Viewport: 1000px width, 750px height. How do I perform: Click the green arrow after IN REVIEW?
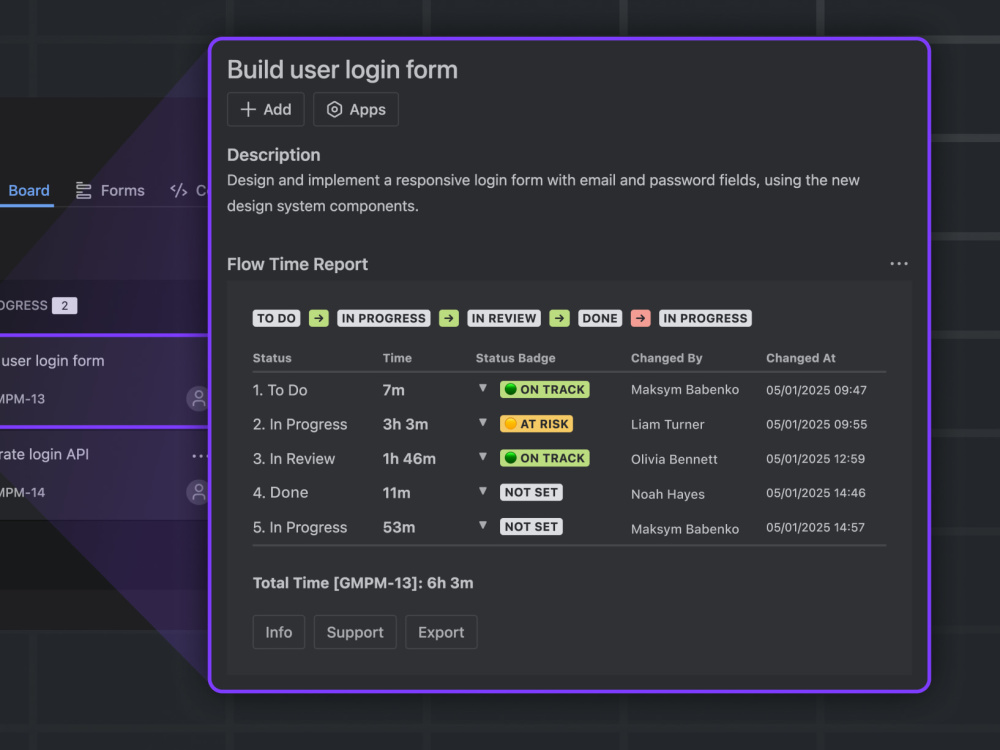(x=559, y=318)
